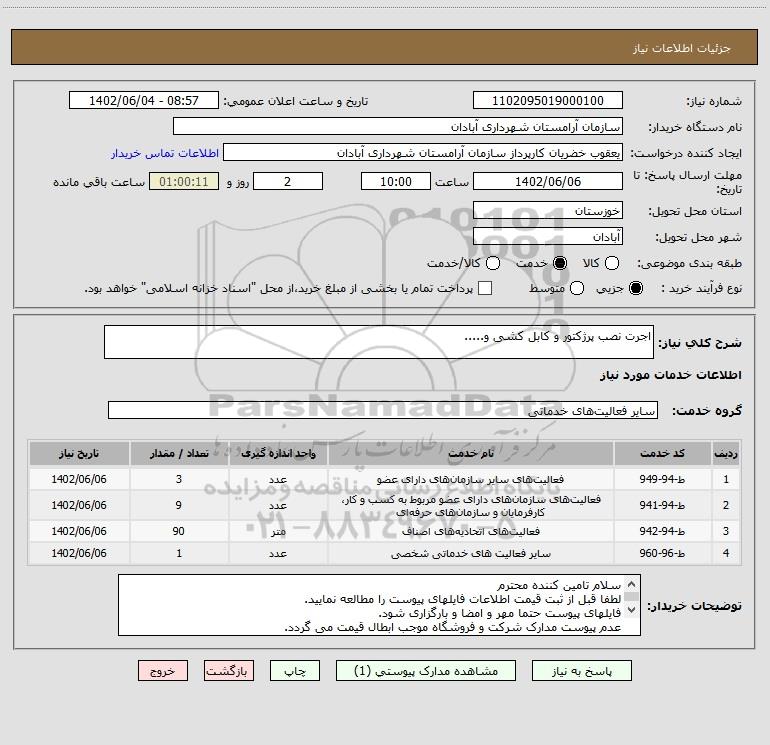Screen dimensions: 770x745
Task: Open اطلاعات تماس خریدار link
Action: pyautogui.click(x=165, y=153)
